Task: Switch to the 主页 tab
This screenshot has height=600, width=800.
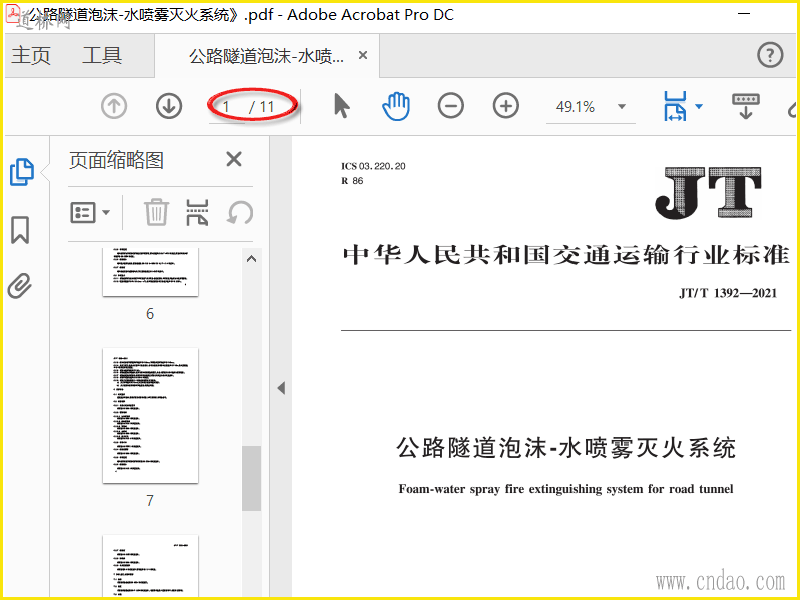Action: [x=31, y=55]
